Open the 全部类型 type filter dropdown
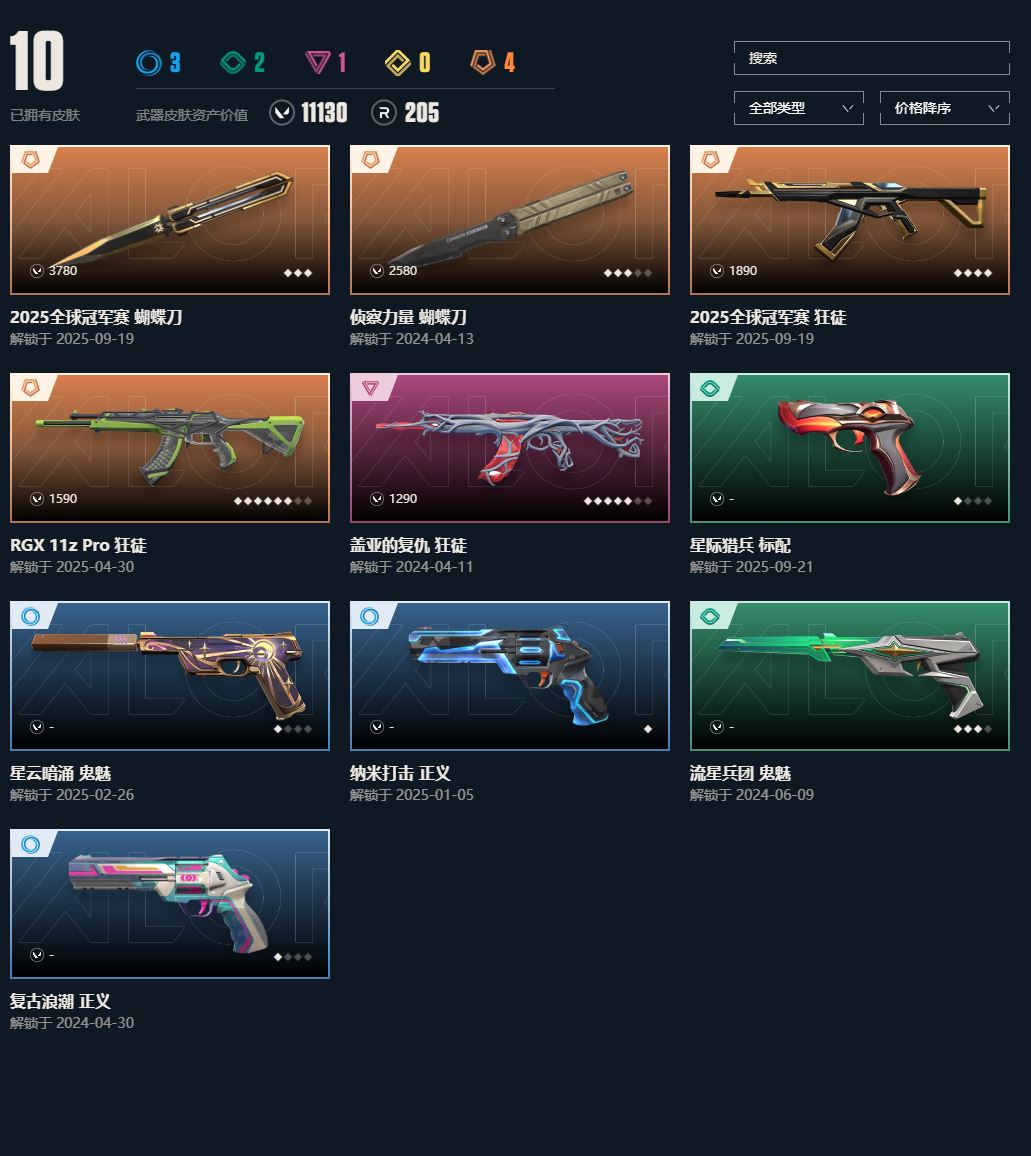 799,108
